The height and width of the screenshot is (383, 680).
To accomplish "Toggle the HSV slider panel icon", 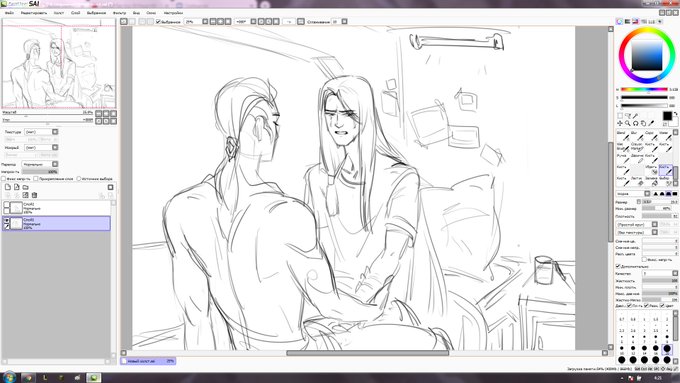I will pos(635,21).
